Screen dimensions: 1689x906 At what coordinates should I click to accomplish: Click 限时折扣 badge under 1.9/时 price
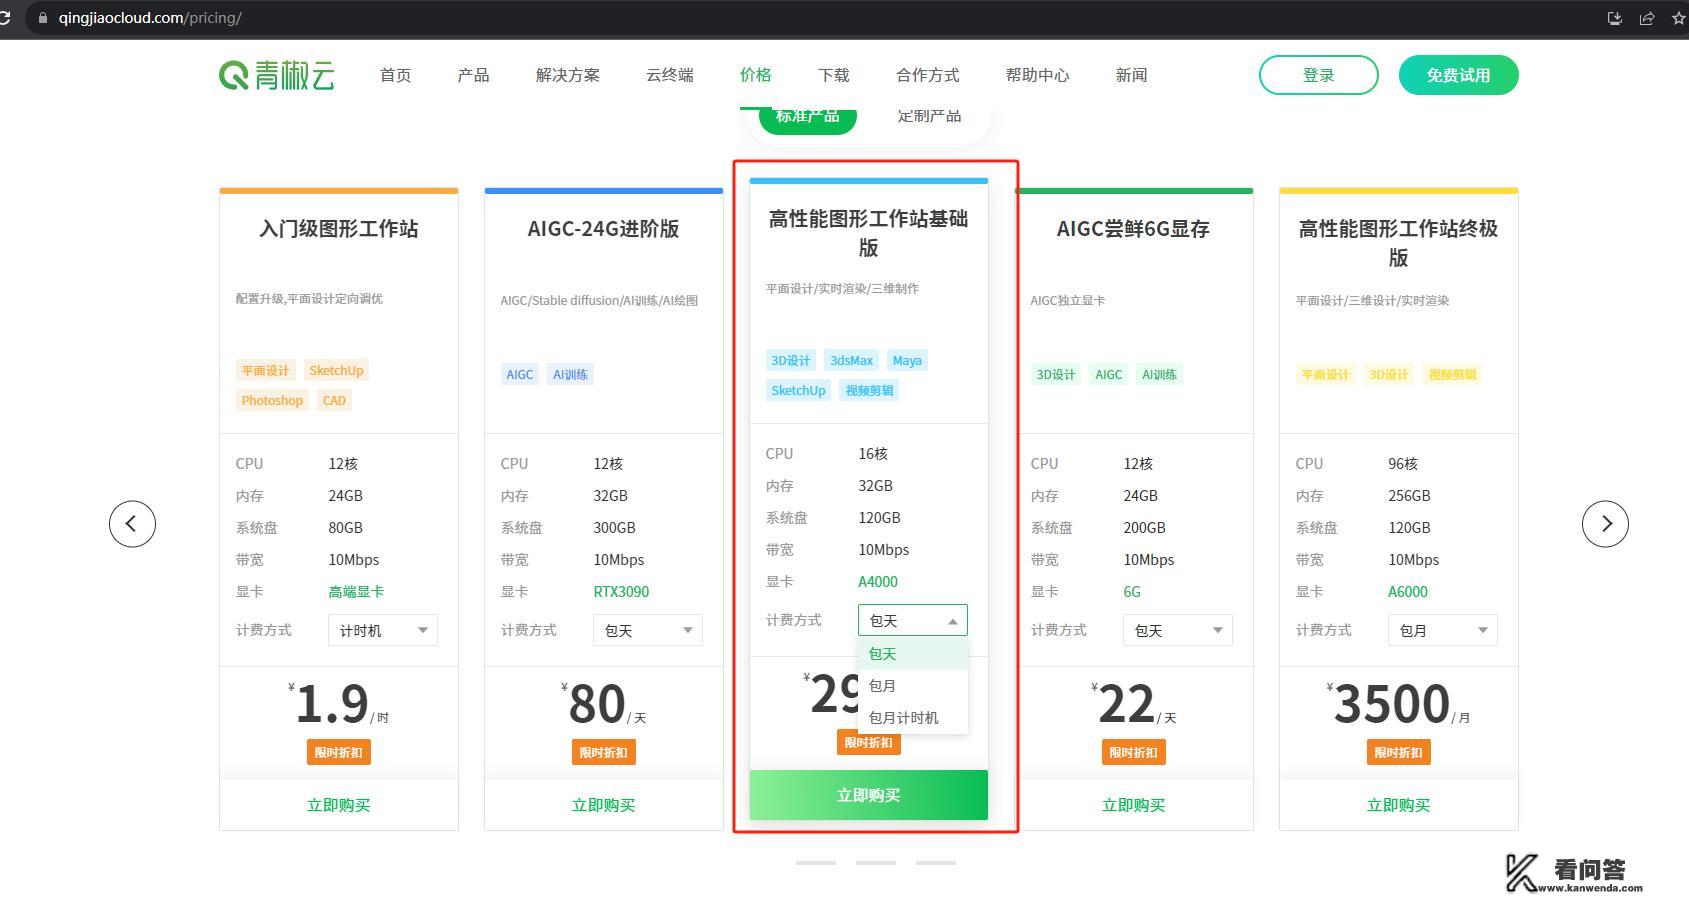coord(339,753)
